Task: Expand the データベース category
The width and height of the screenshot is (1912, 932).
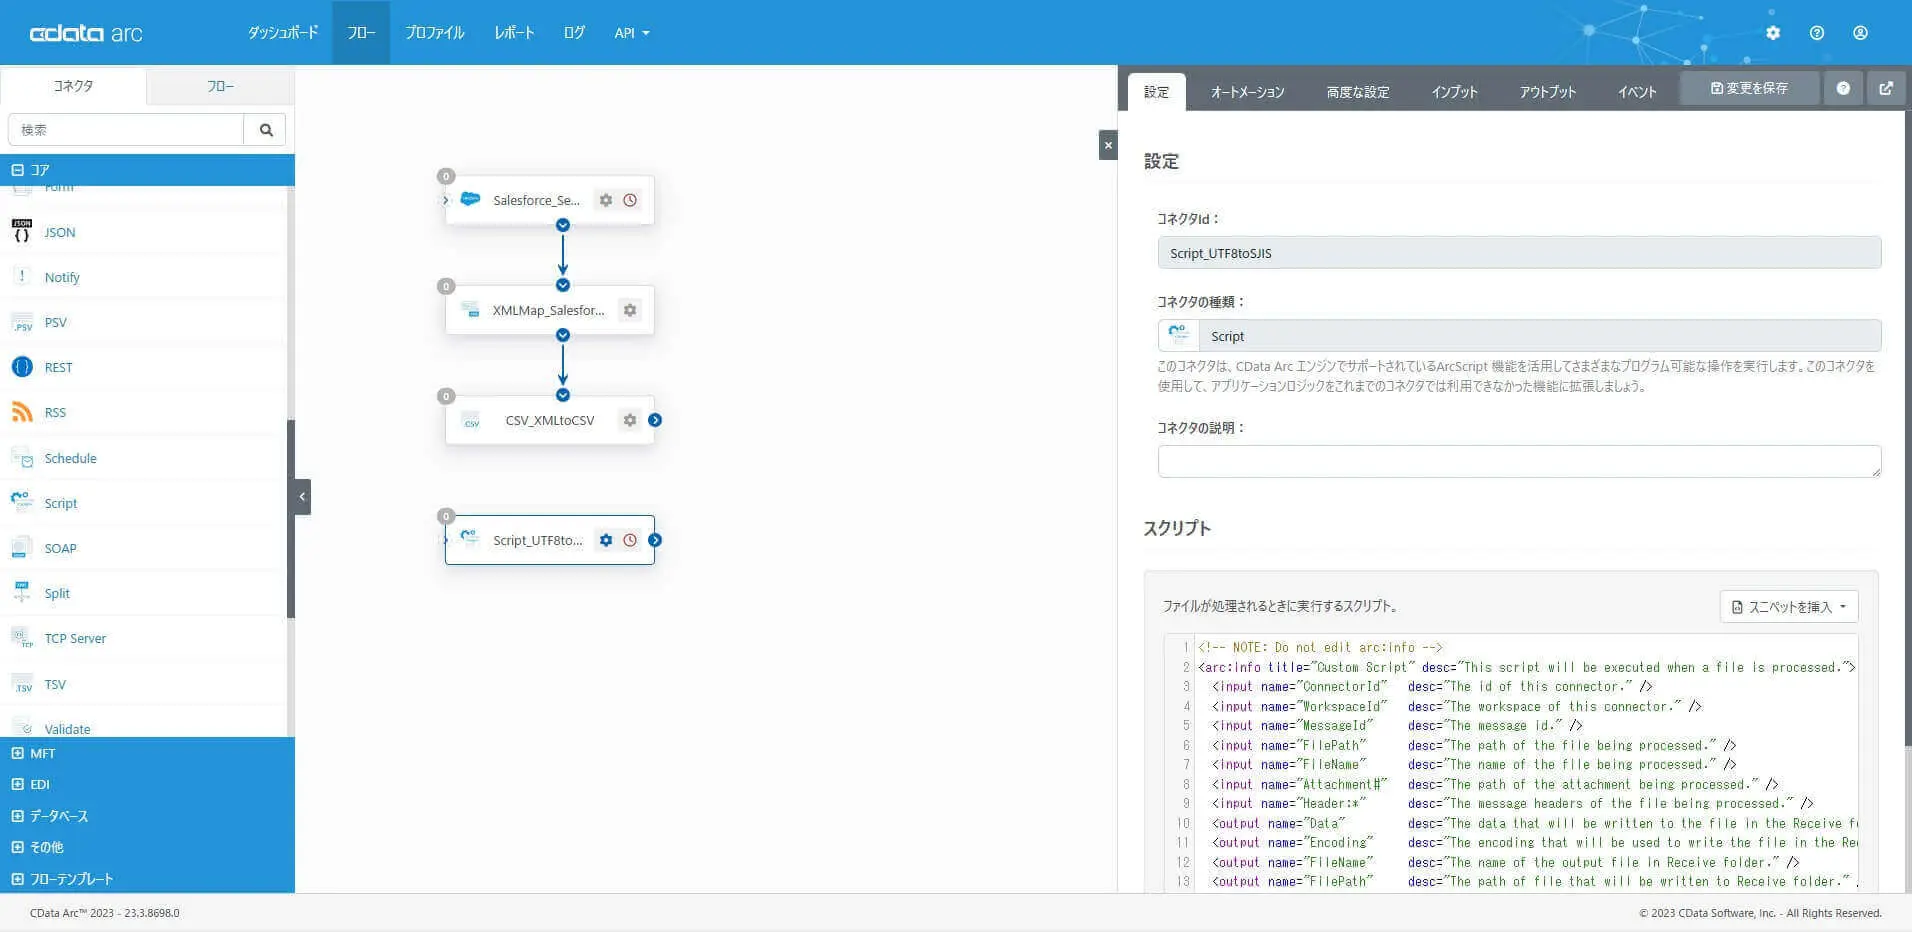Action: coord(17,816)
